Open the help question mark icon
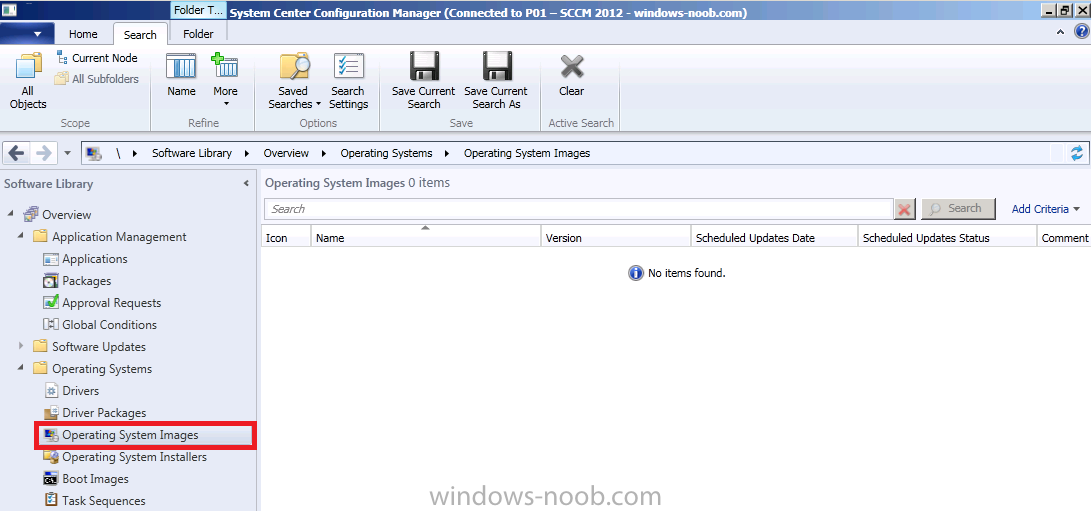1091x511 pixels. click(x=1081, y=31)
